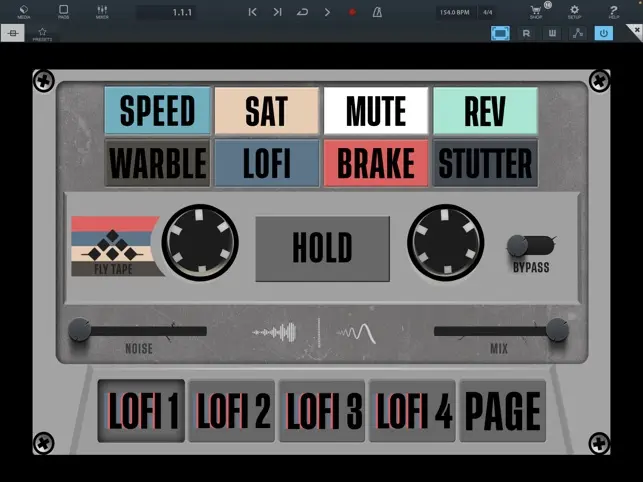Open the Mixer panel

click(x=102, y=12)
